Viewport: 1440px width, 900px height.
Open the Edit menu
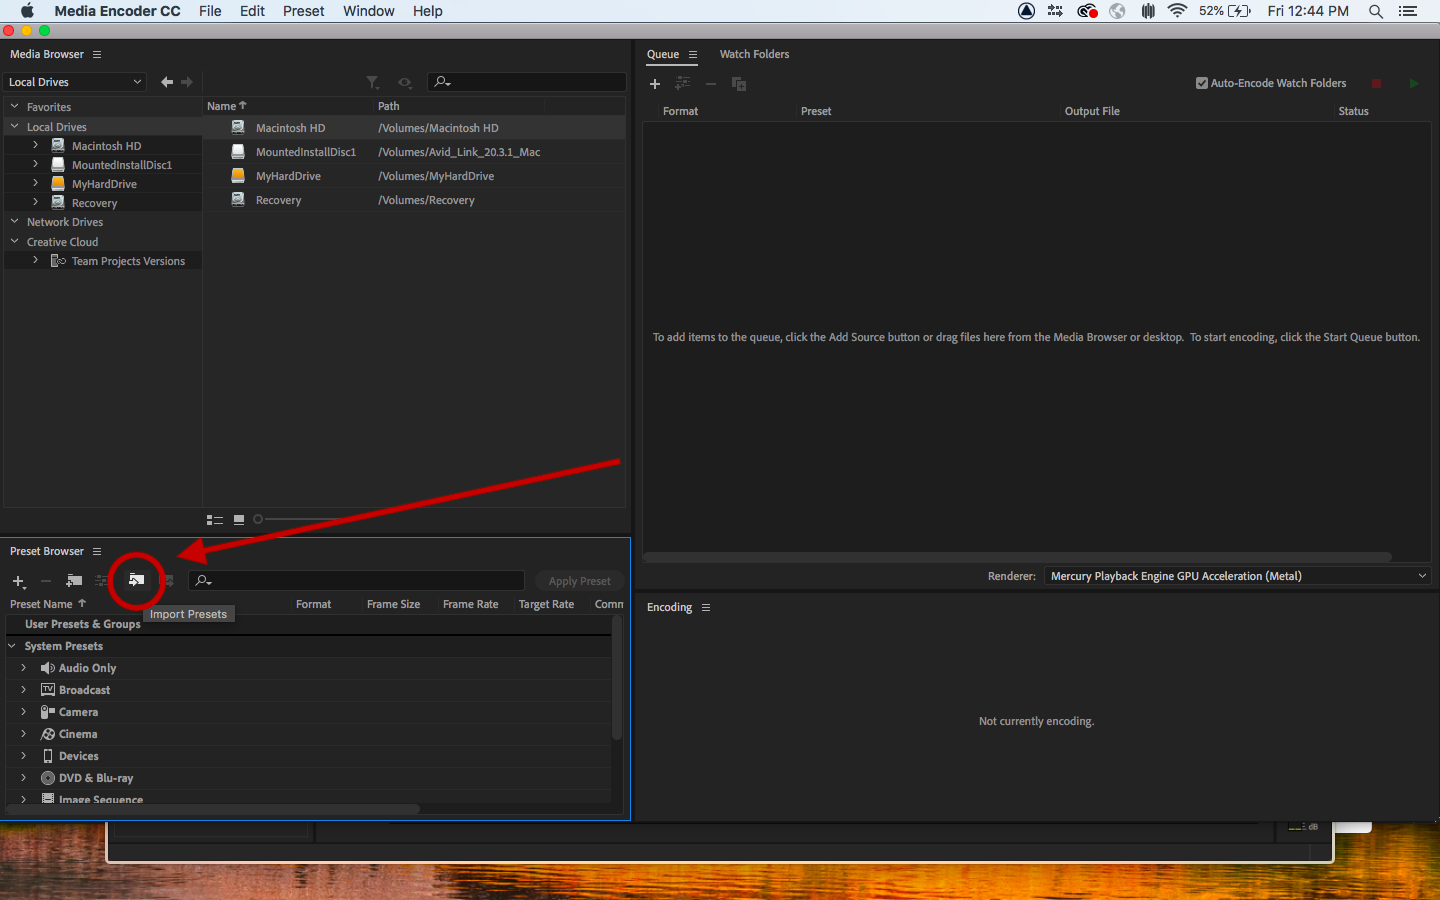252,11
